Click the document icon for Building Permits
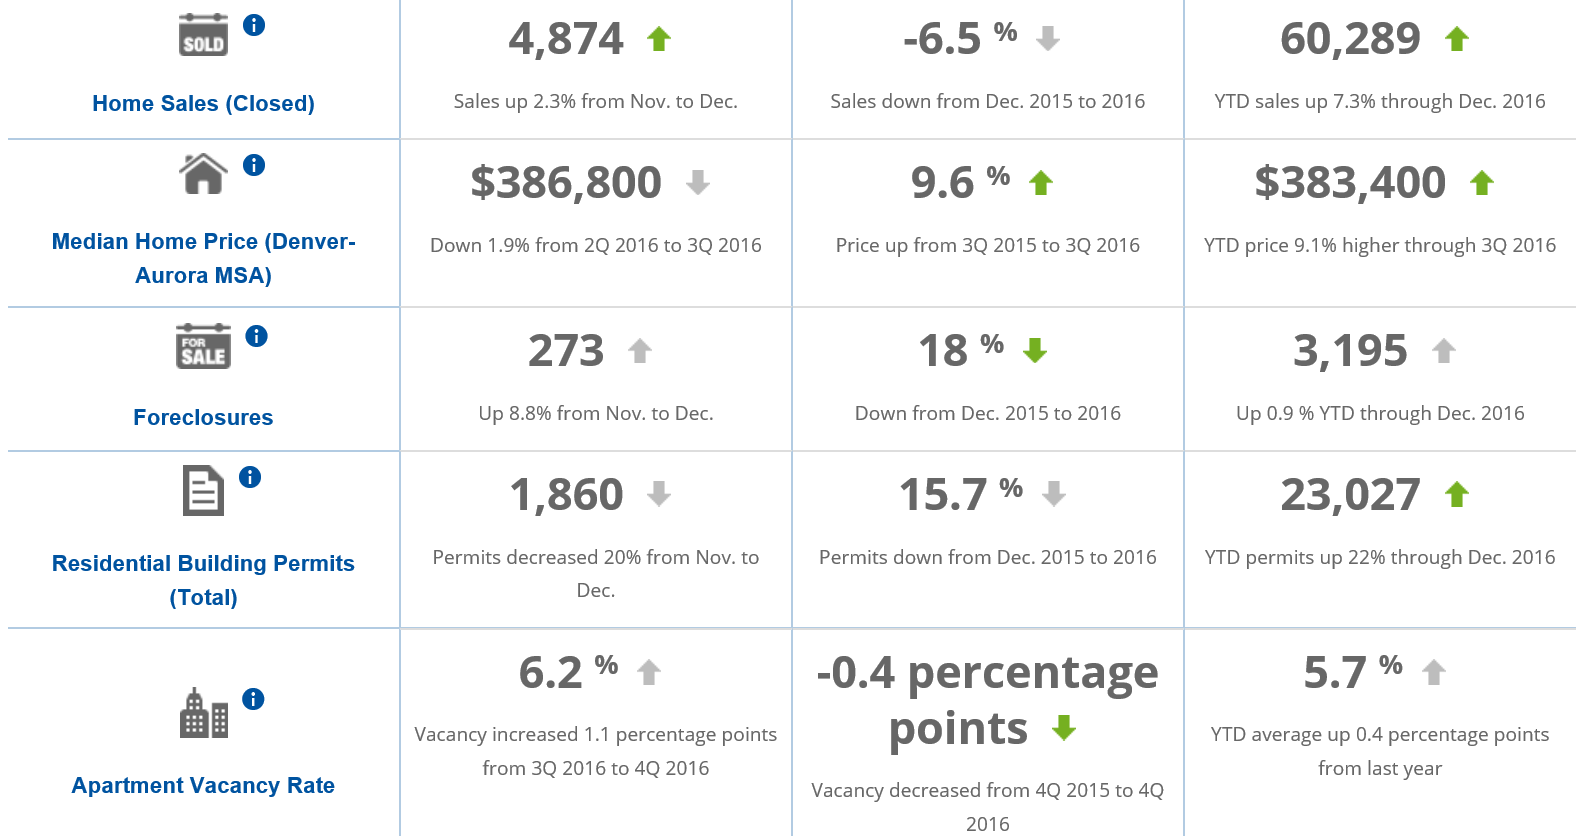Viewport: 1588px width, 836px height. click(203, 491)
